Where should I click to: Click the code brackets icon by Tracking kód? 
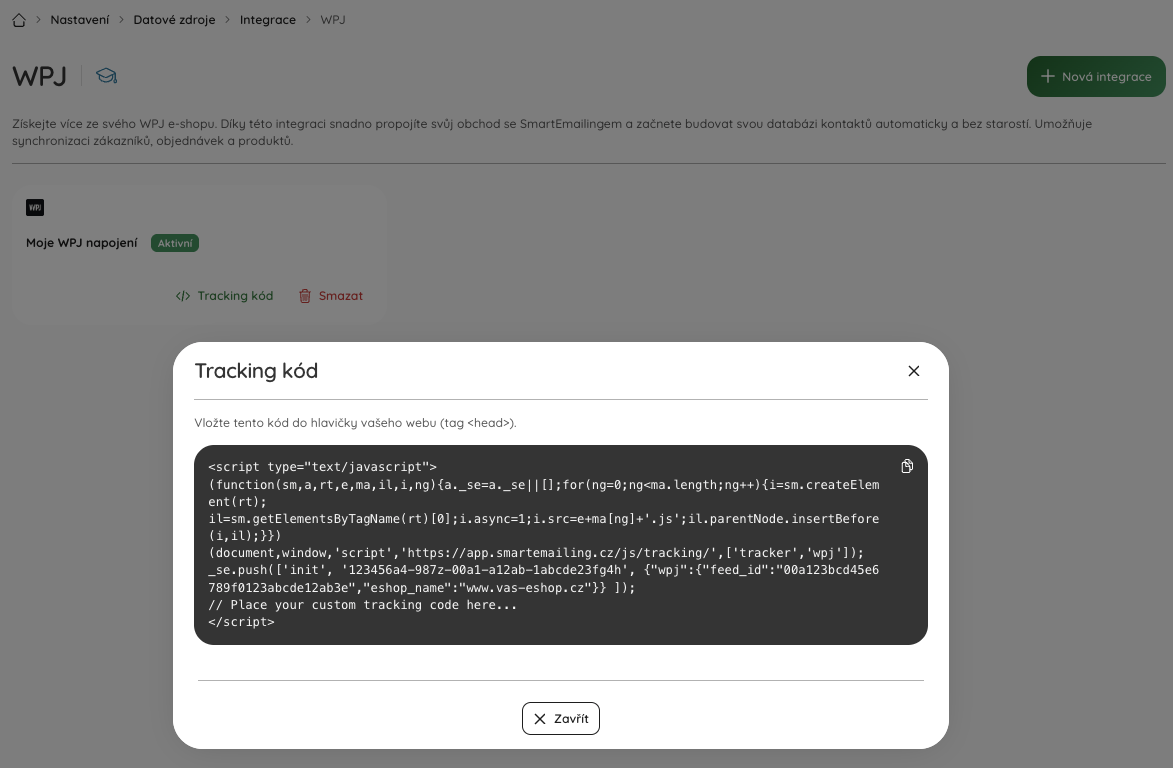click(x=183, y=296)
